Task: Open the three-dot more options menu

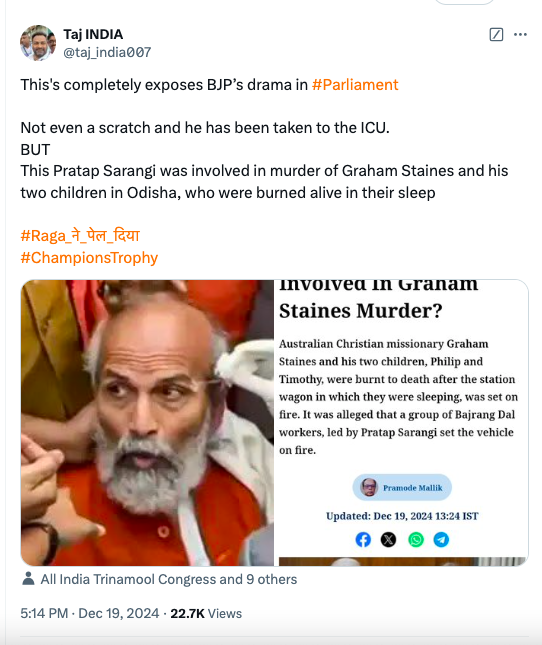Action: (520, 35)
